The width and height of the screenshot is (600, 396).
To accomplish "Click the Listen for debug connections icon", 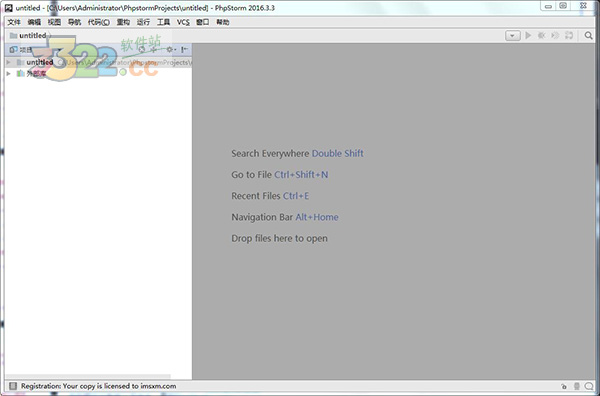I will click(x=569, y=36).
